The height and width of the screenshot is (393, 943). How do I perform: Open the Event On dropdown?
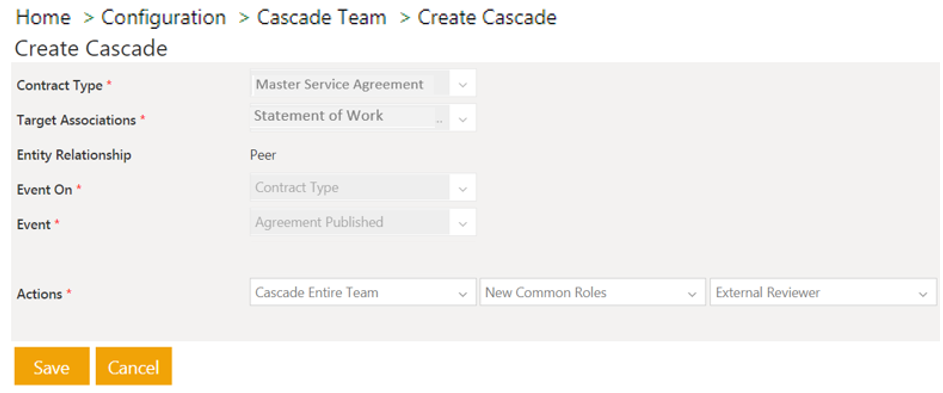click(x=363, y=187)
